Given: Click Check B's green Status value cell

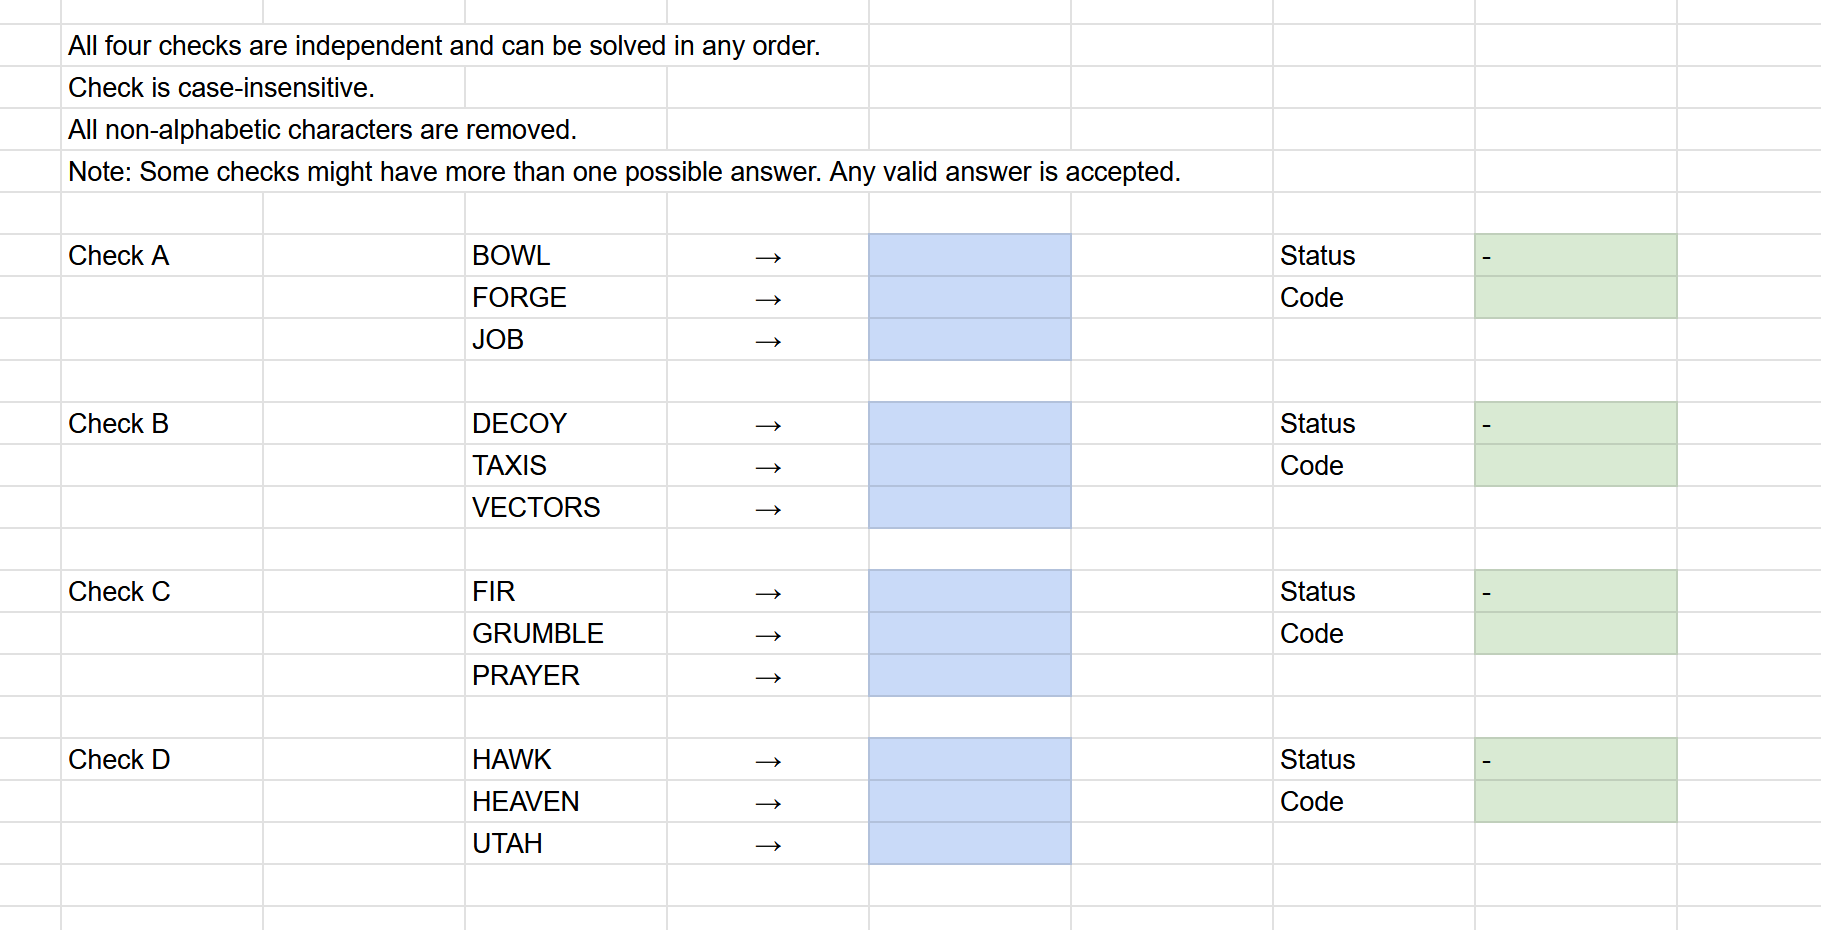Looking at the screenshot, I should tap(1575, 424).
